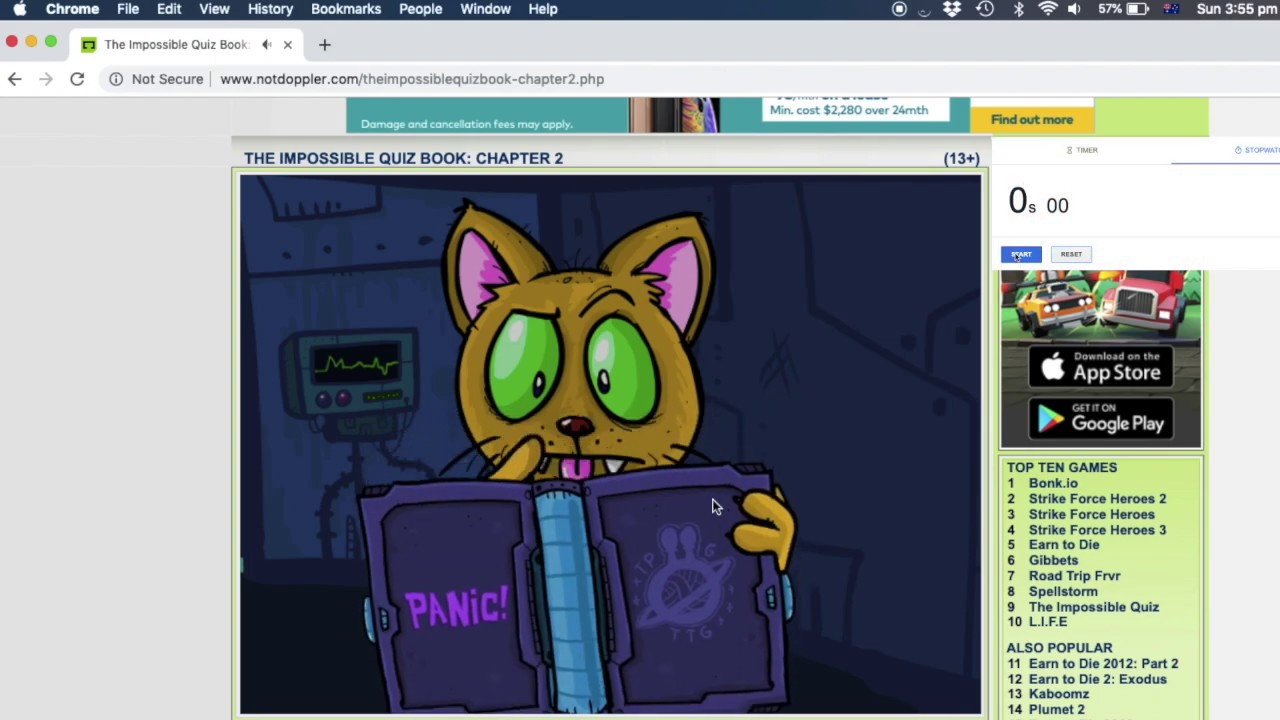1280x720 pixels.
Task: Open Strike Force Heroes 2 link
Action: (x=1097, y=499)
